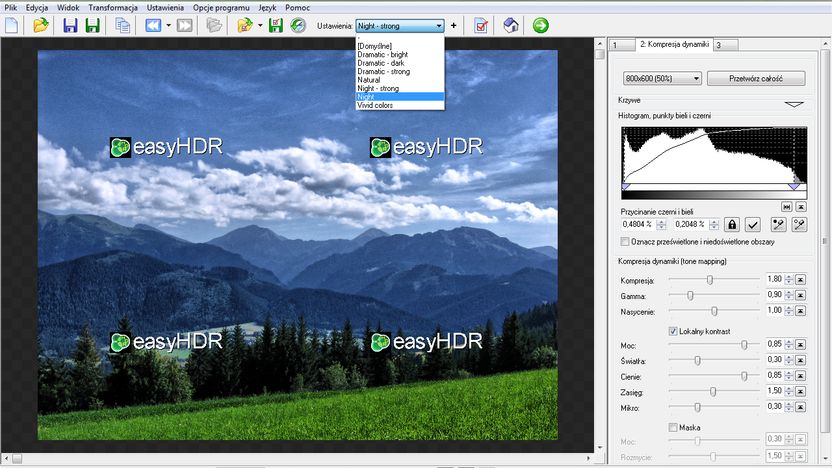Check Oznacz prześwietlone i niedoświetlone obszary

(625, 241)
